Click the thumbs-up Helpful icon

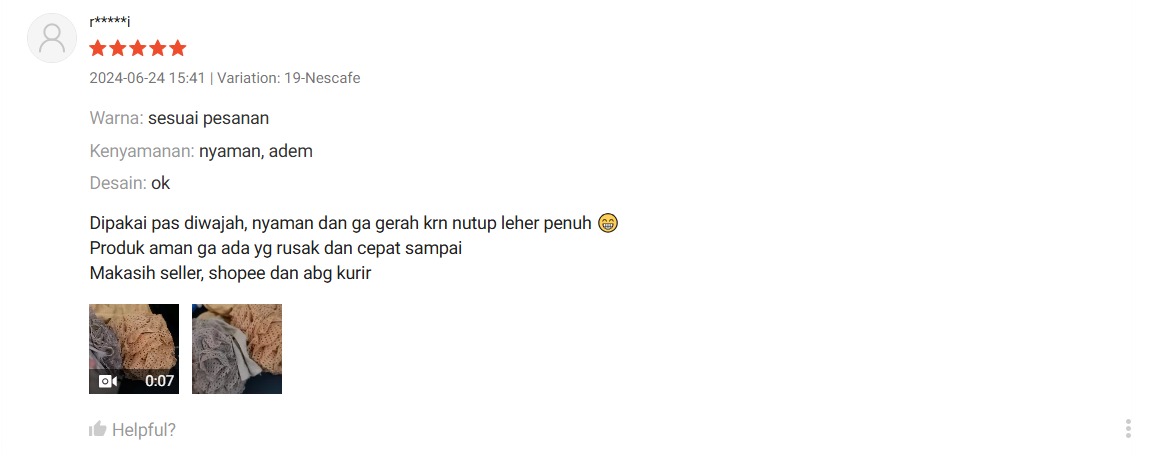[x=97, y=429]
